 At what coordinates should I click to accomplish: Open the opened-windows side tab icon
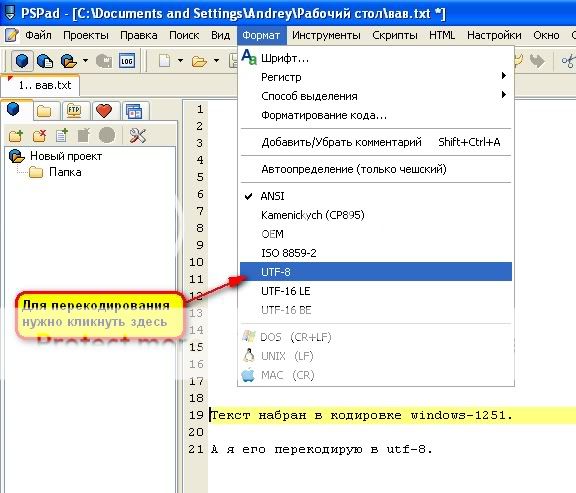click(134, 111)
